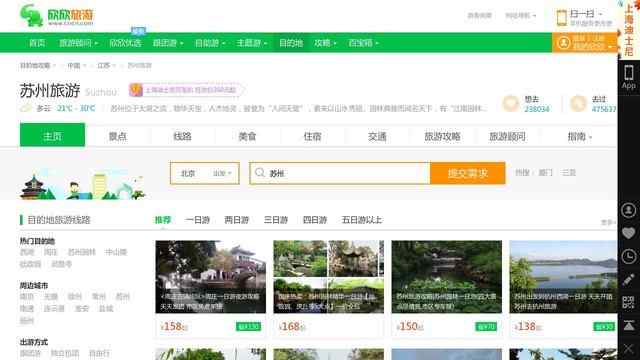Image resolution: width=640 pixels, height=360 pixels.
Task: Click the 中国 breadcrumb link
Action: [x=74, y=65]
